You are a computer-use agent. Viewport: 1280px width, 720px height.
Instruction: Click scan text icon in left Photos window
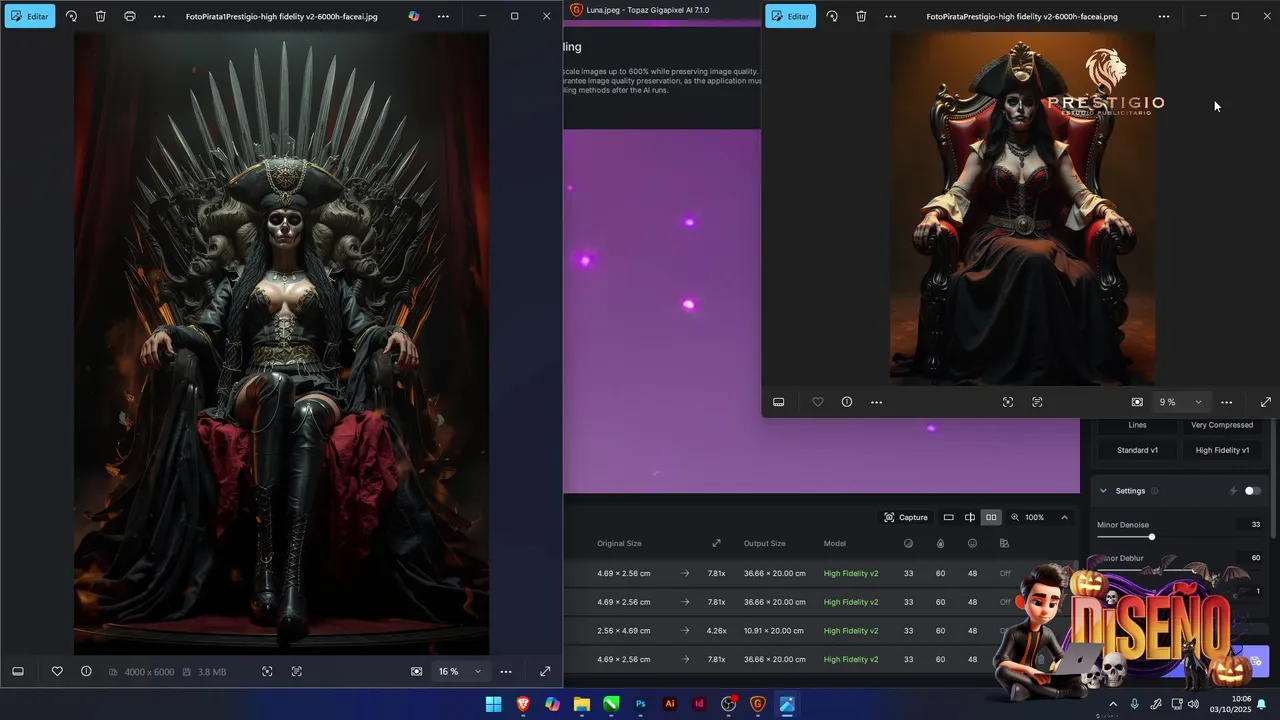click(297, 672)
